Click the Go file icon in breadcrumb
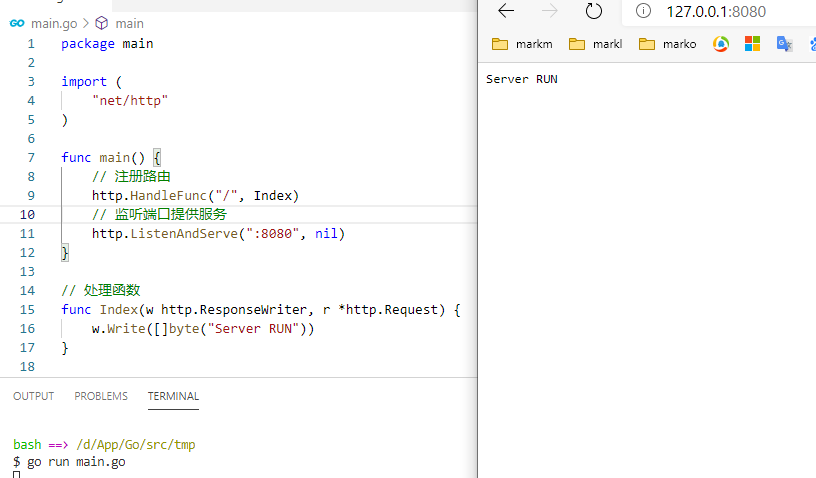The width and height of the screenshot is (816, 478). (x=16, y=23)
